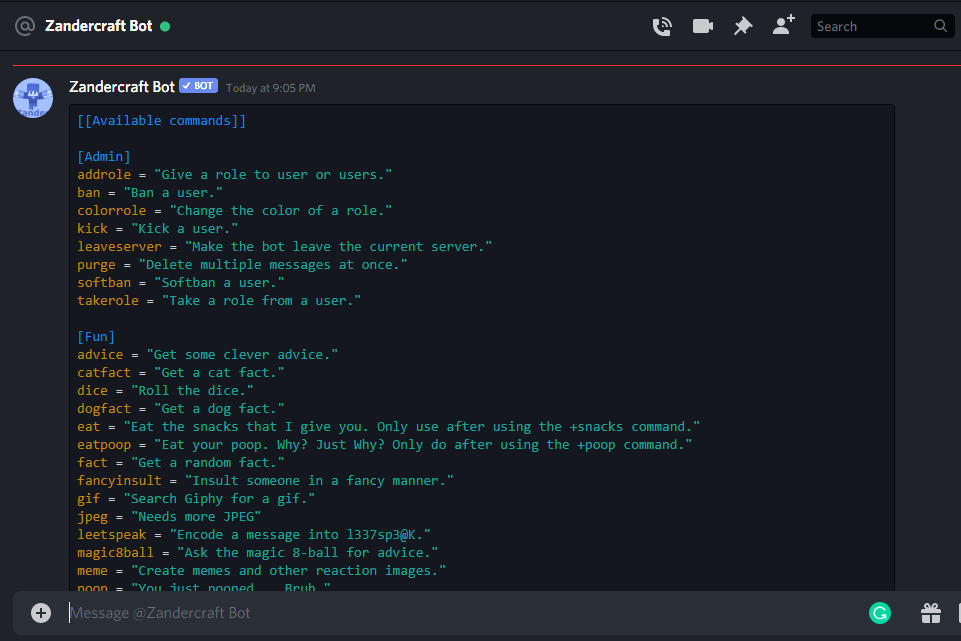Click the softban command line
The height and width of the screenshot is (641, 961).
click(181, 283)
